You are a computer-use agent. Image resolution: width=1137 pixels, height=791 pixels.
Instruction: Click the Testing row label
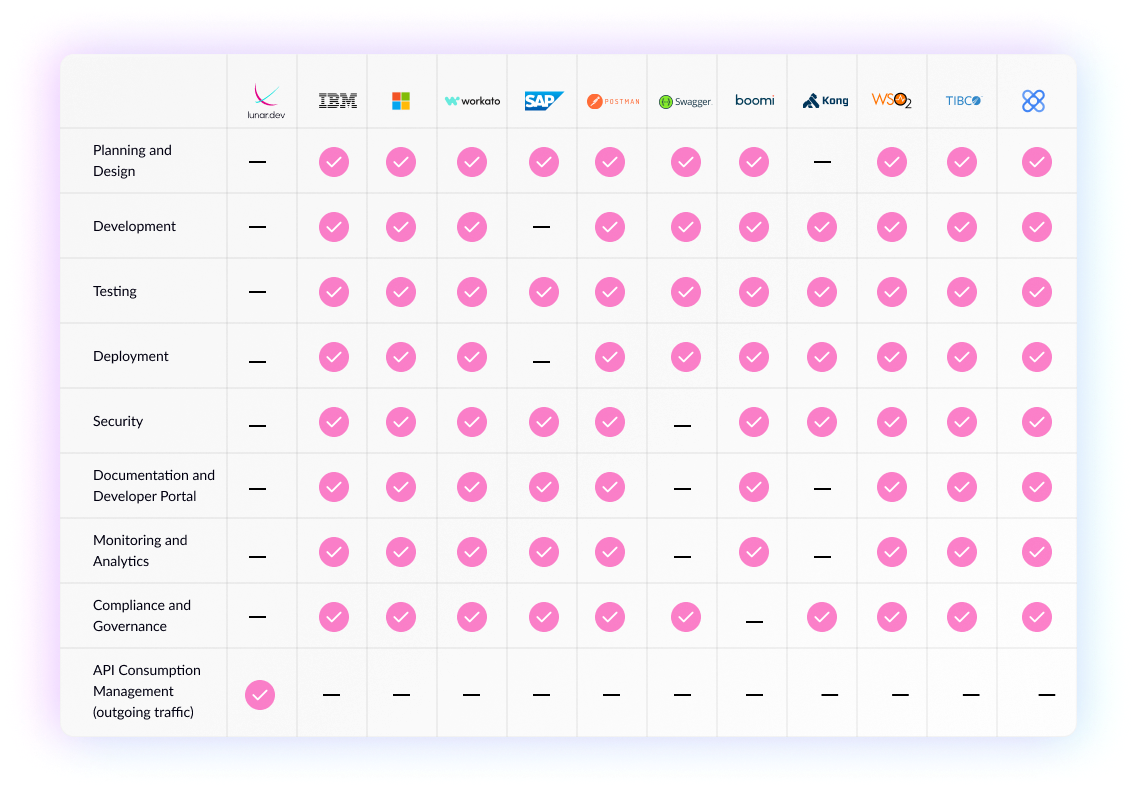(x=115, y=292)
